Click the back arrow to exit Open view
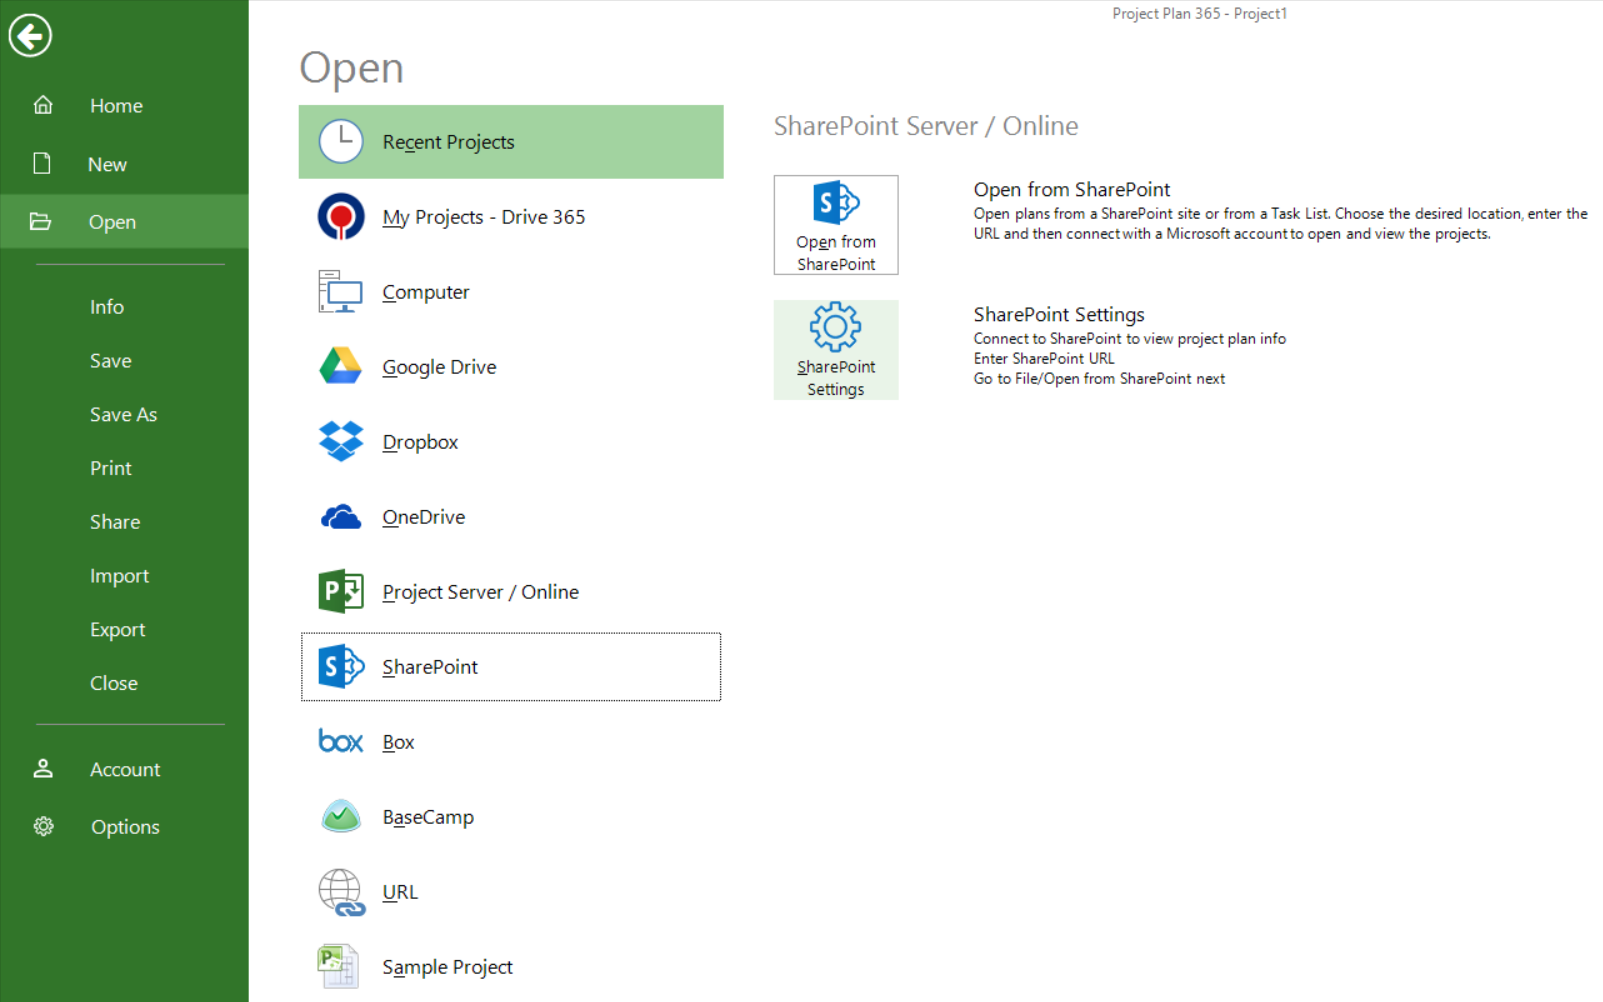1603x1002 pixels. click(x=30, y=35)
